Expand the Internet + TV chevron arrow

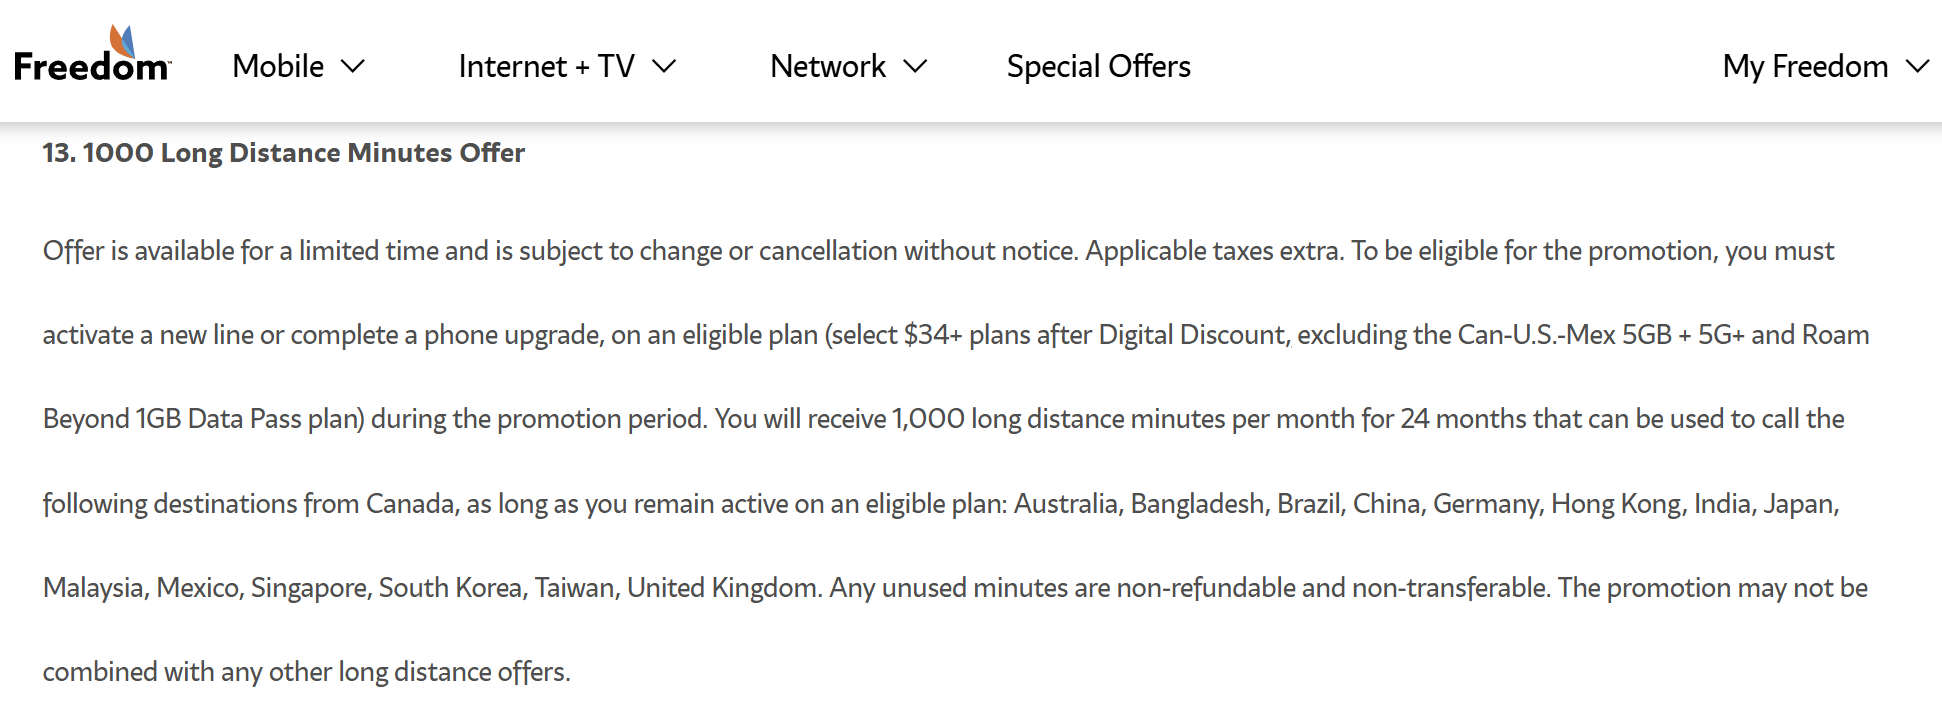point(664,67)
